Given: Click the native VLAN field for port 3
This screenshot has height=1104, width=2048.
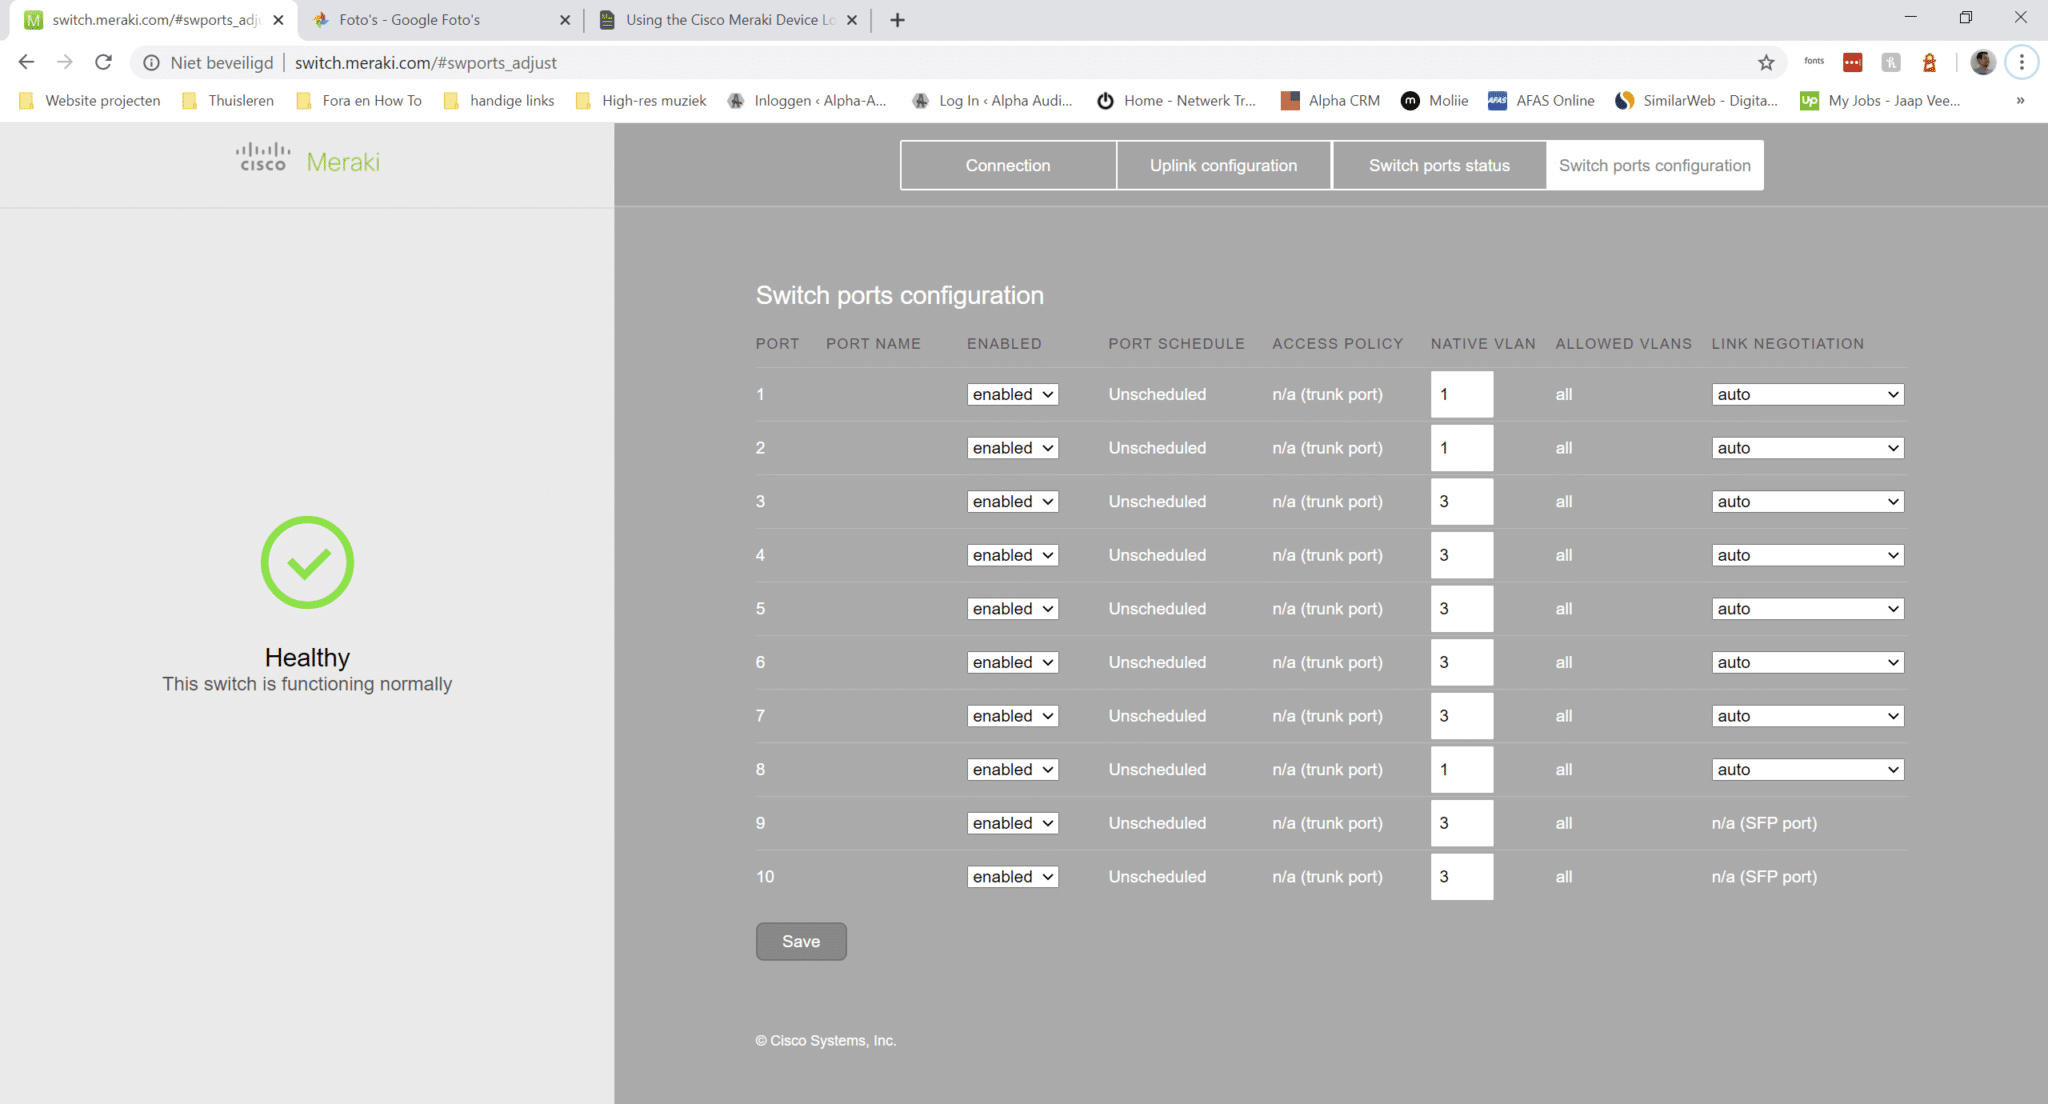Looking at the screenshot, I should point(1461,501).
